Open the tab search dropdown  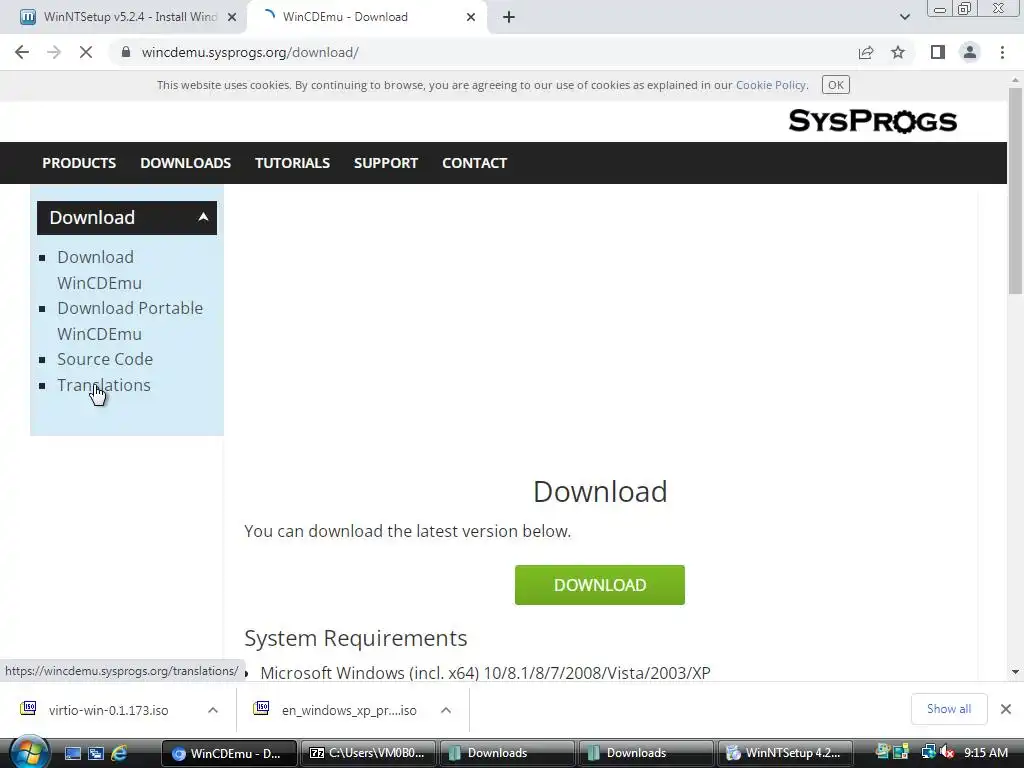coord(904,17)
